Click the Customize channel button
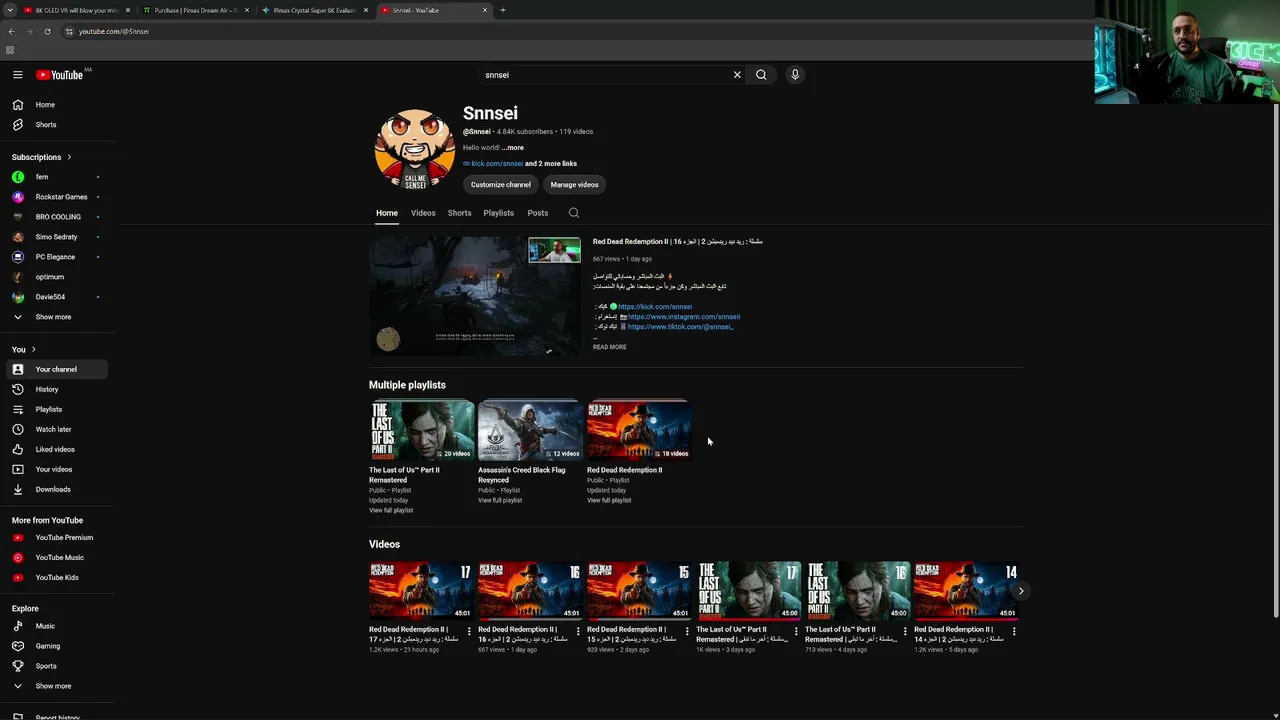The width and height of the screenshot is (1280, 720). click(x=501, y=185)
